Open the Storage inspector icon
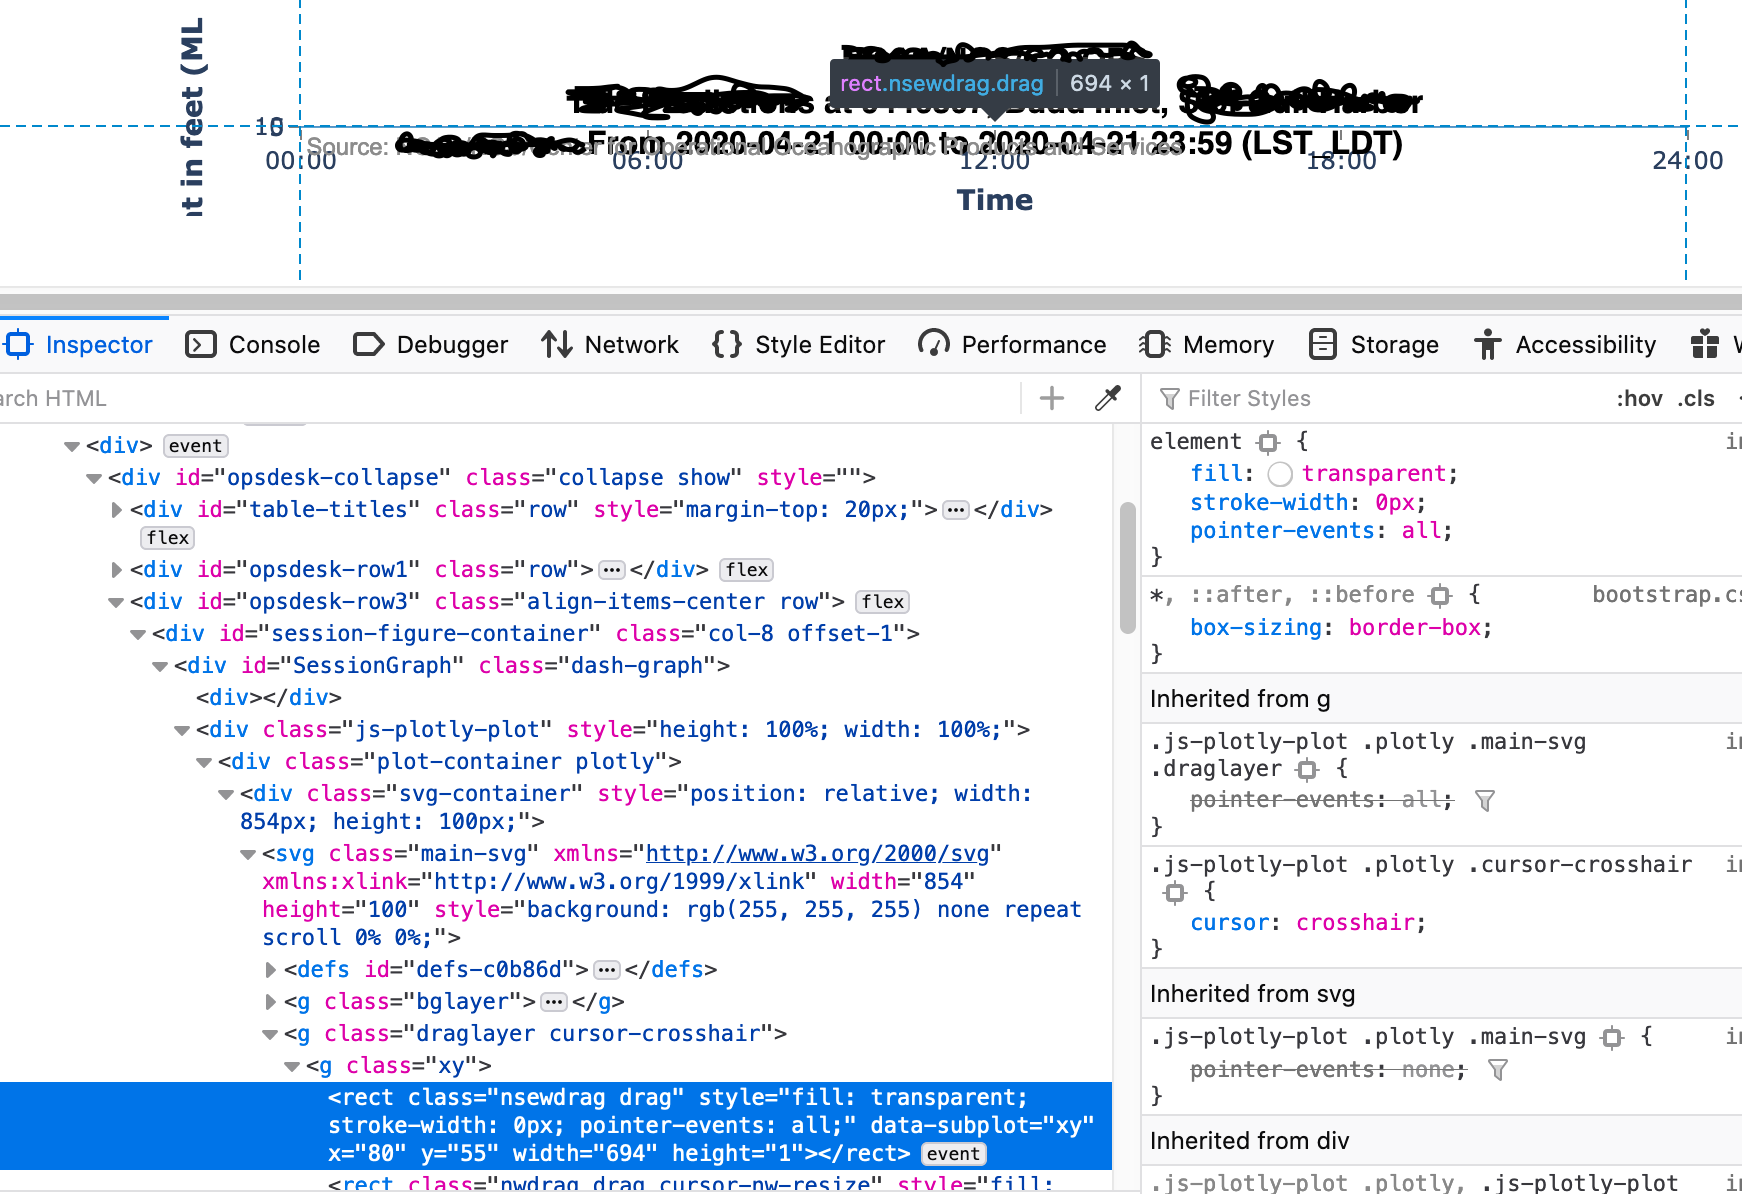The image size is (1742, 1194). click(1323, 344)
